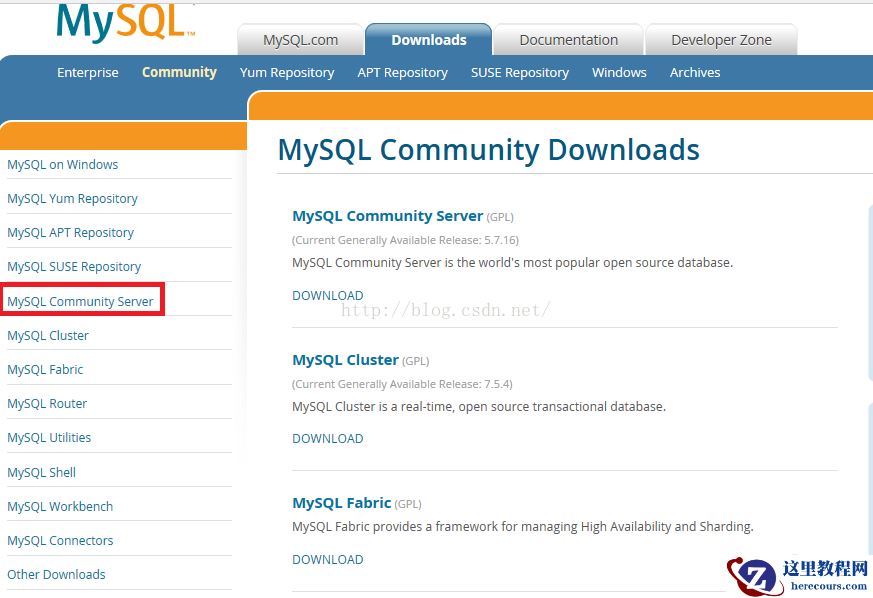This screenshot has height=598, width=873.
Task: Click the MySQL Cluster heading link
Action: [346, 360]
